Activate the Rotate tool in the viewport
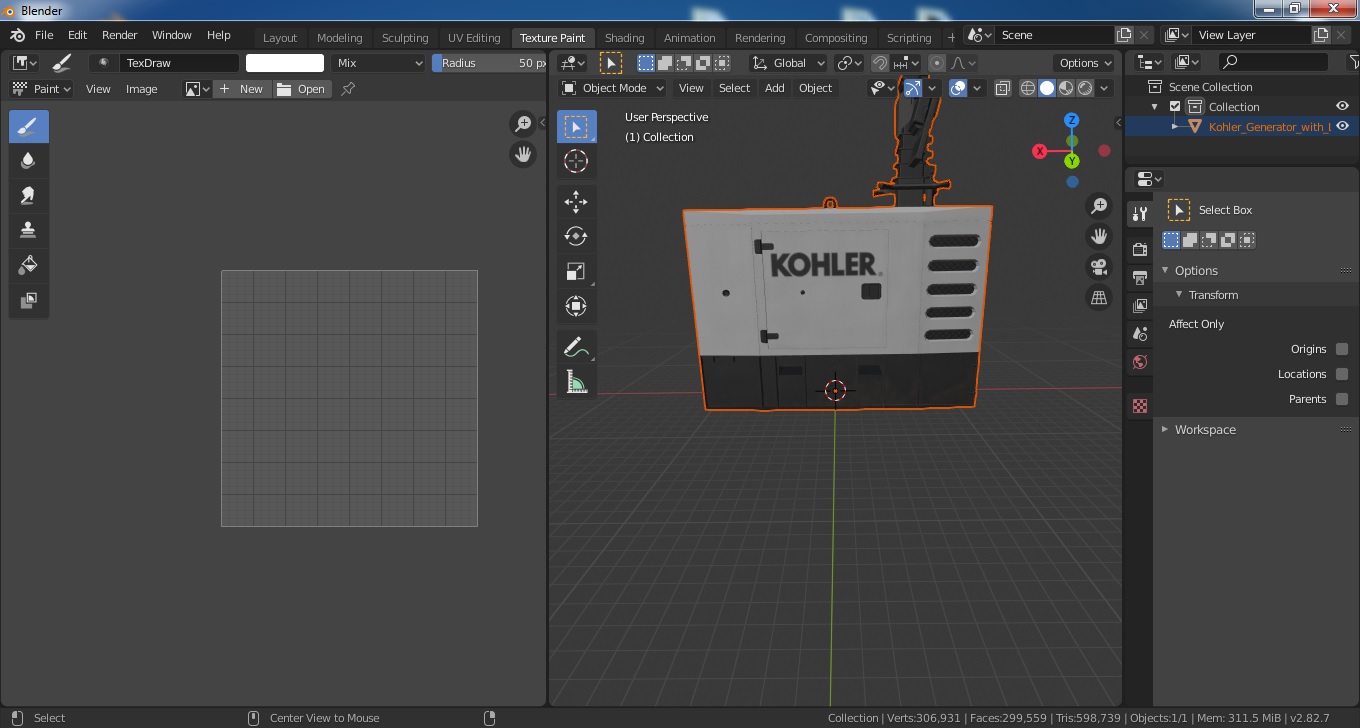This screenshot has width=1360, height=728. click(x=576, y=236)
